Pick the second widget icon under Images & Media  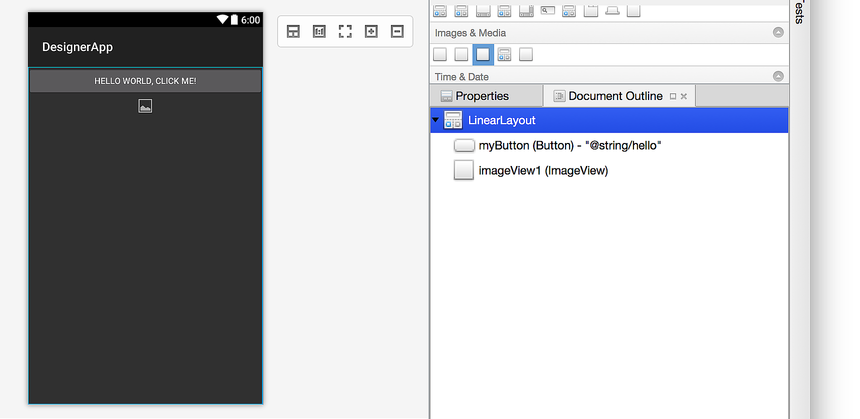coord(461,54)
